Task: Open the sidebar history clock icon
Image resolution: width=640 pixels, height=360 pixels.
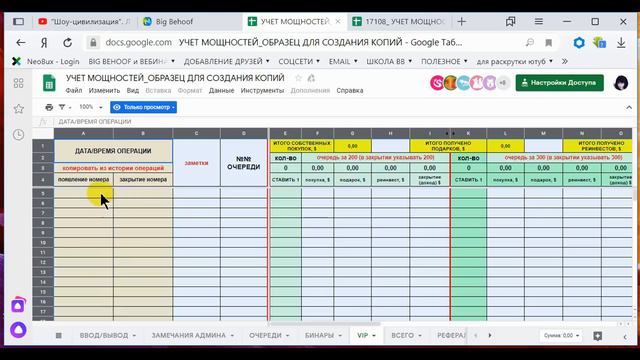Action: click(18, 134)
